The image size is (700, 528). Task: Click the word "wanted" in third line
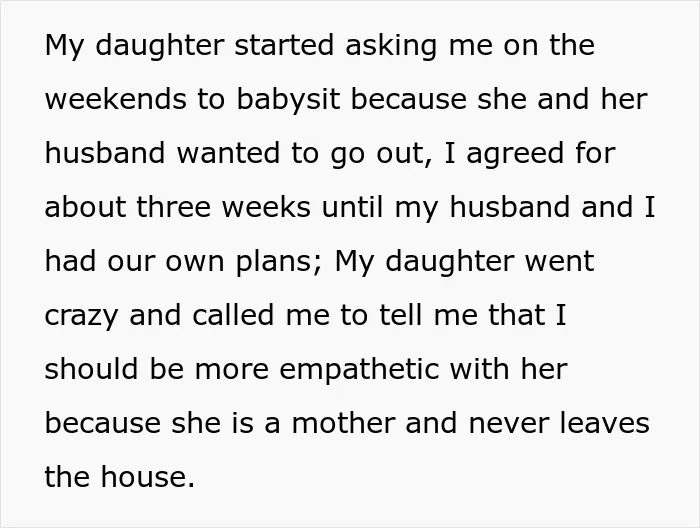coord(229,153)
